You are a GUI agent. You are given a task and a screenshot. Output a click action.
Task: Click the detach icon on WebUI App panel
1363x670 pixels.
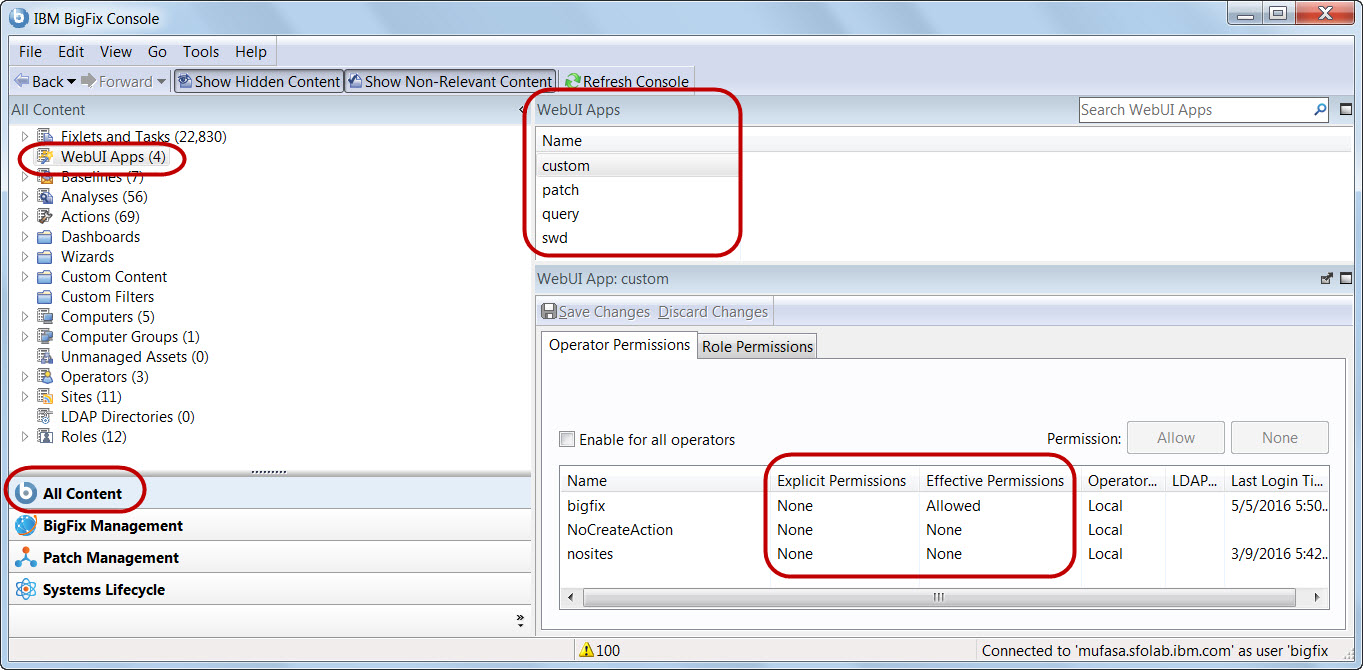[x=1326, y=278]
